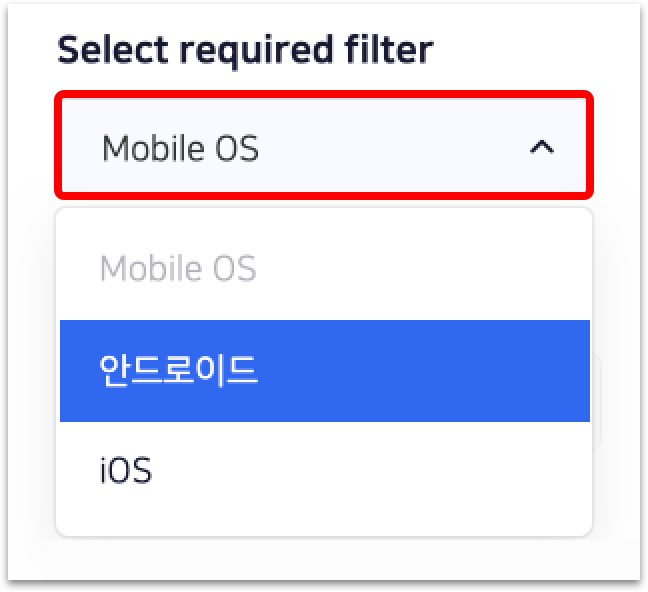Click the red-outlined filter select box

tap(323, 146)
